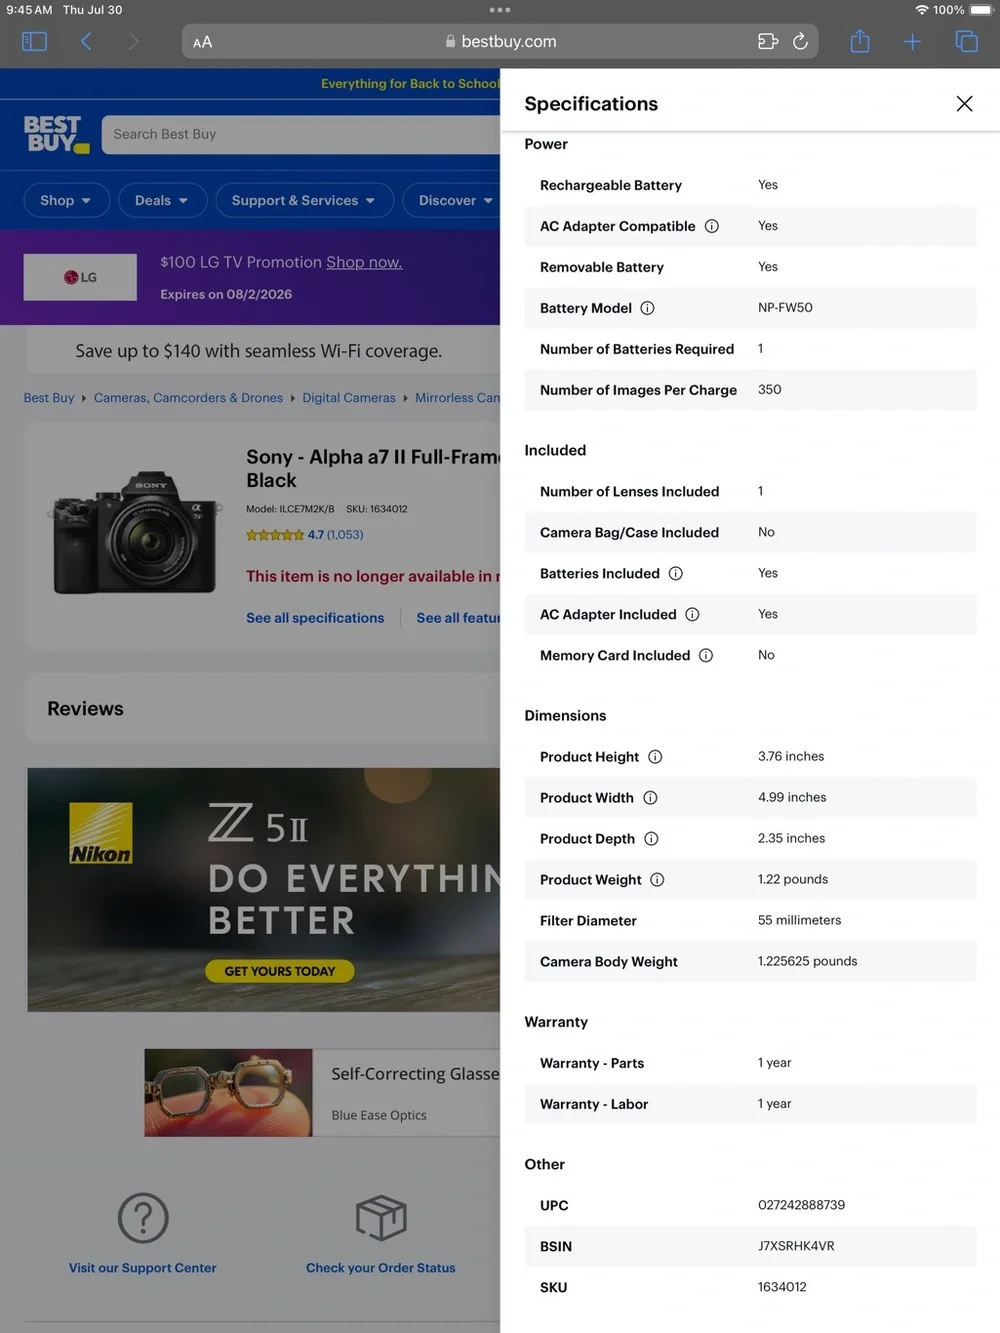Open the Discover menu
Viewport: 1000px width, 1333px height.
452,200
